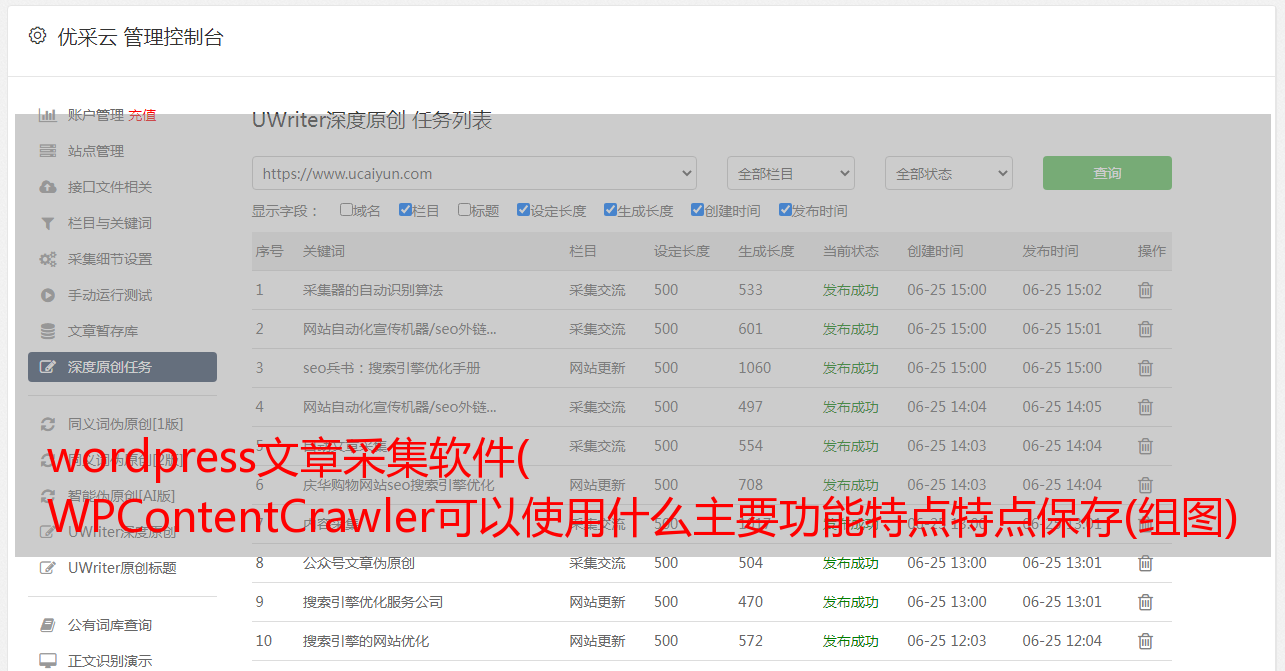This screenshot has width=1285, height=671.
Task: Click the chart icon for 账户管理
Action: [x=47, y=115]
